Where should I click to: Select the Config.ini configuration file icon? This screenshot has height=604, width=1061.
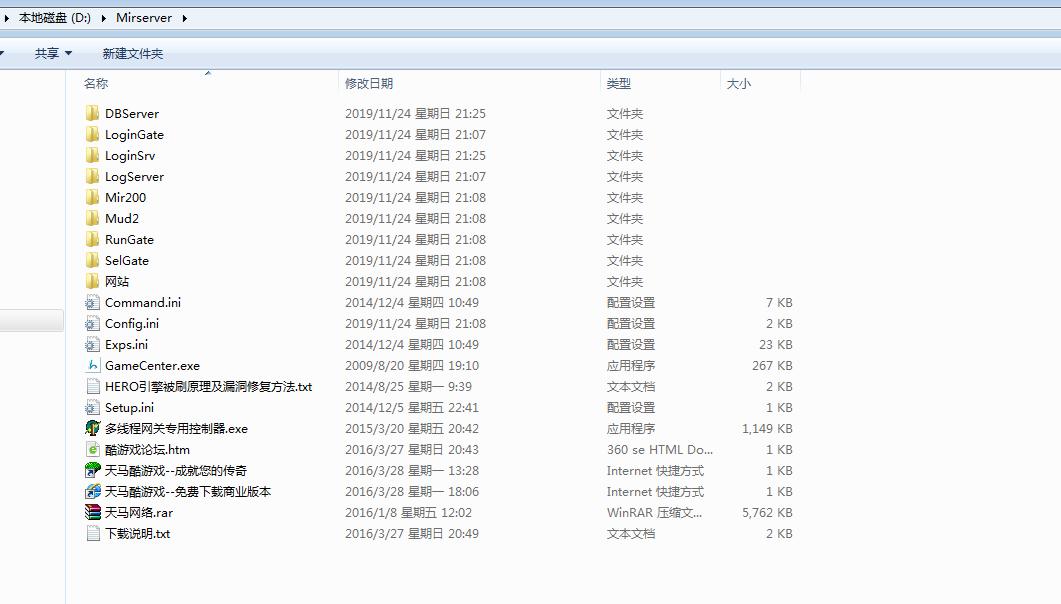(x=93, y=323)
